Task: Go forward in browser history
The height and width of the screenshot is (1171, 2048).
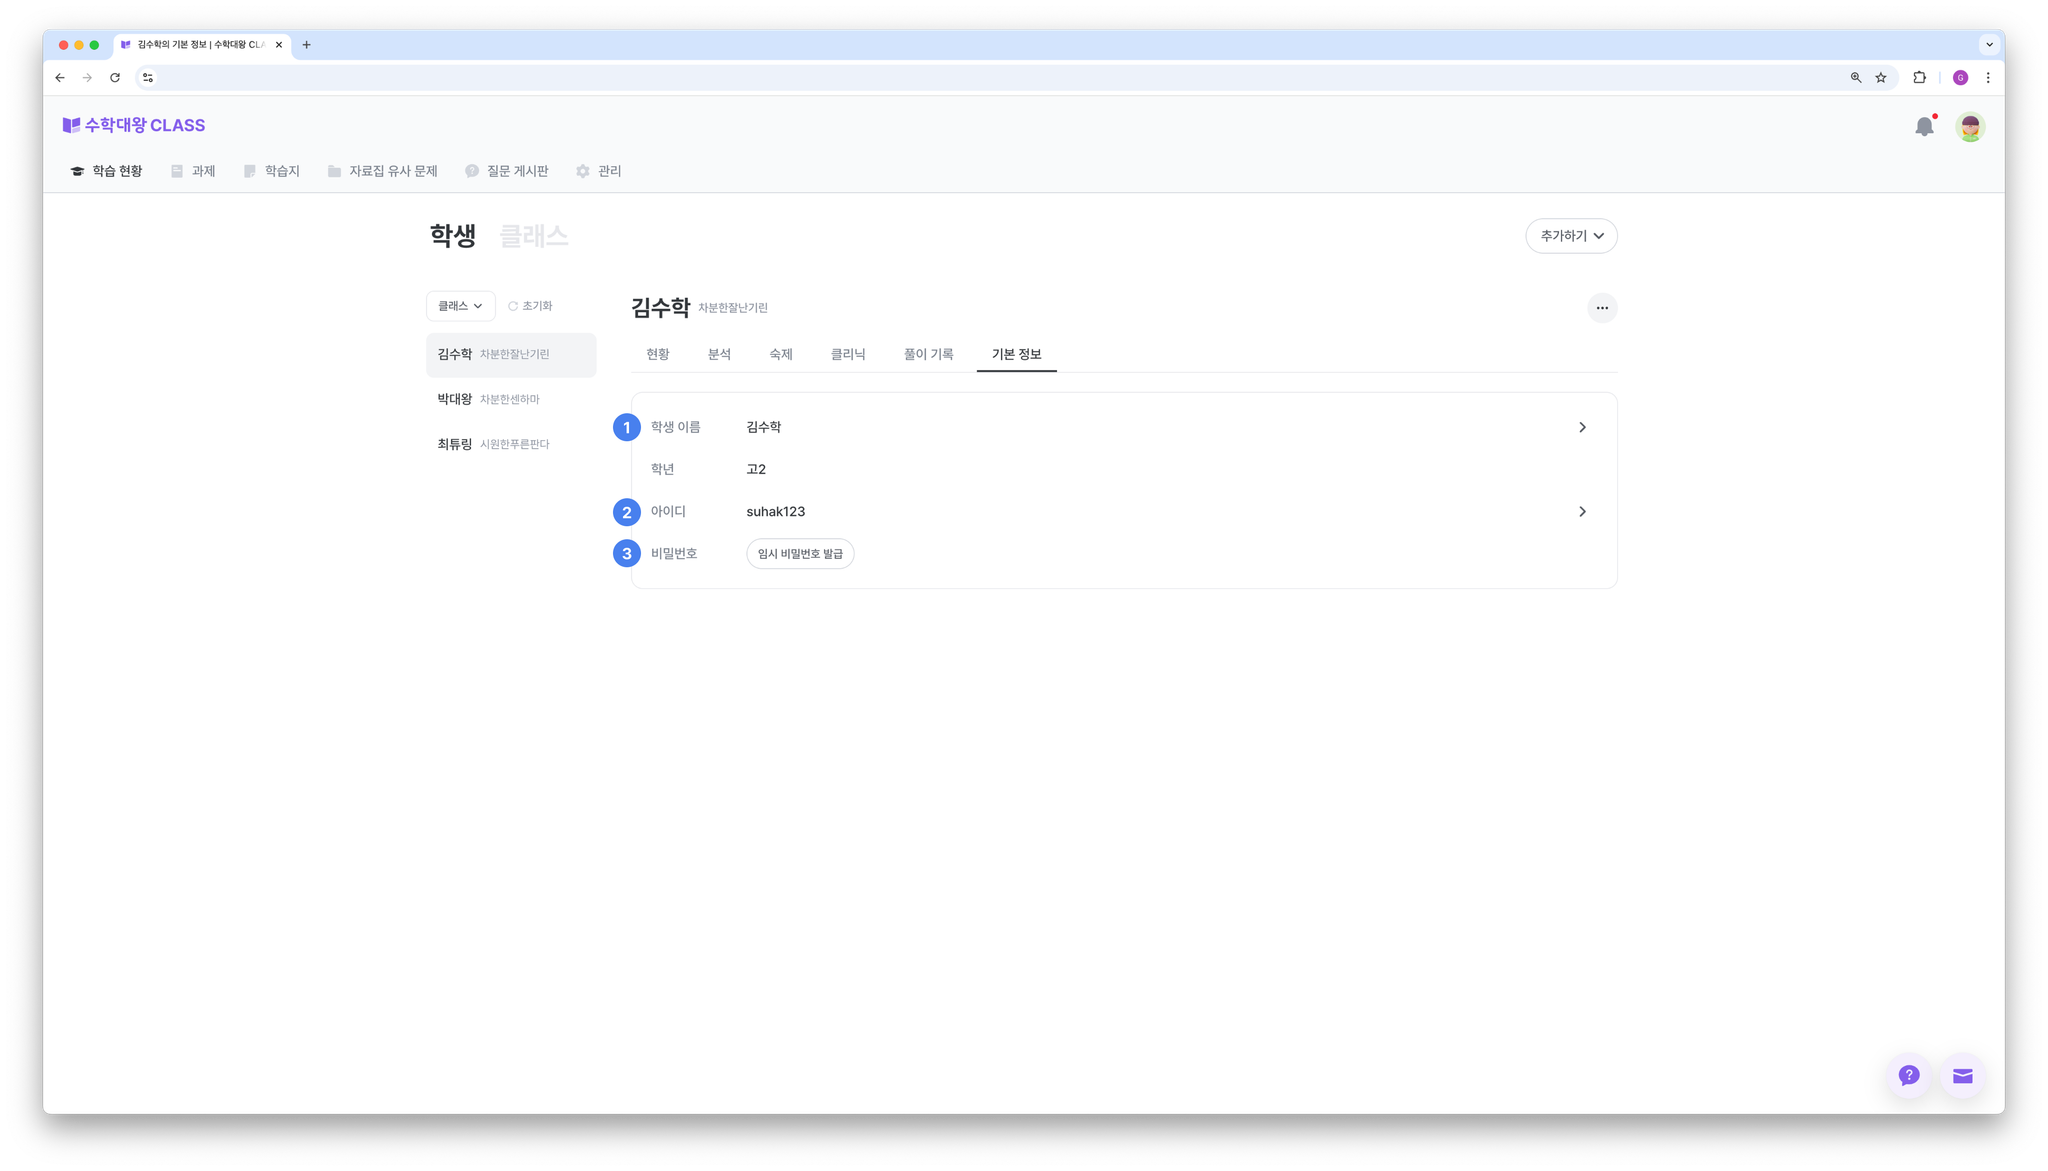Action: [x=87, y=78]
